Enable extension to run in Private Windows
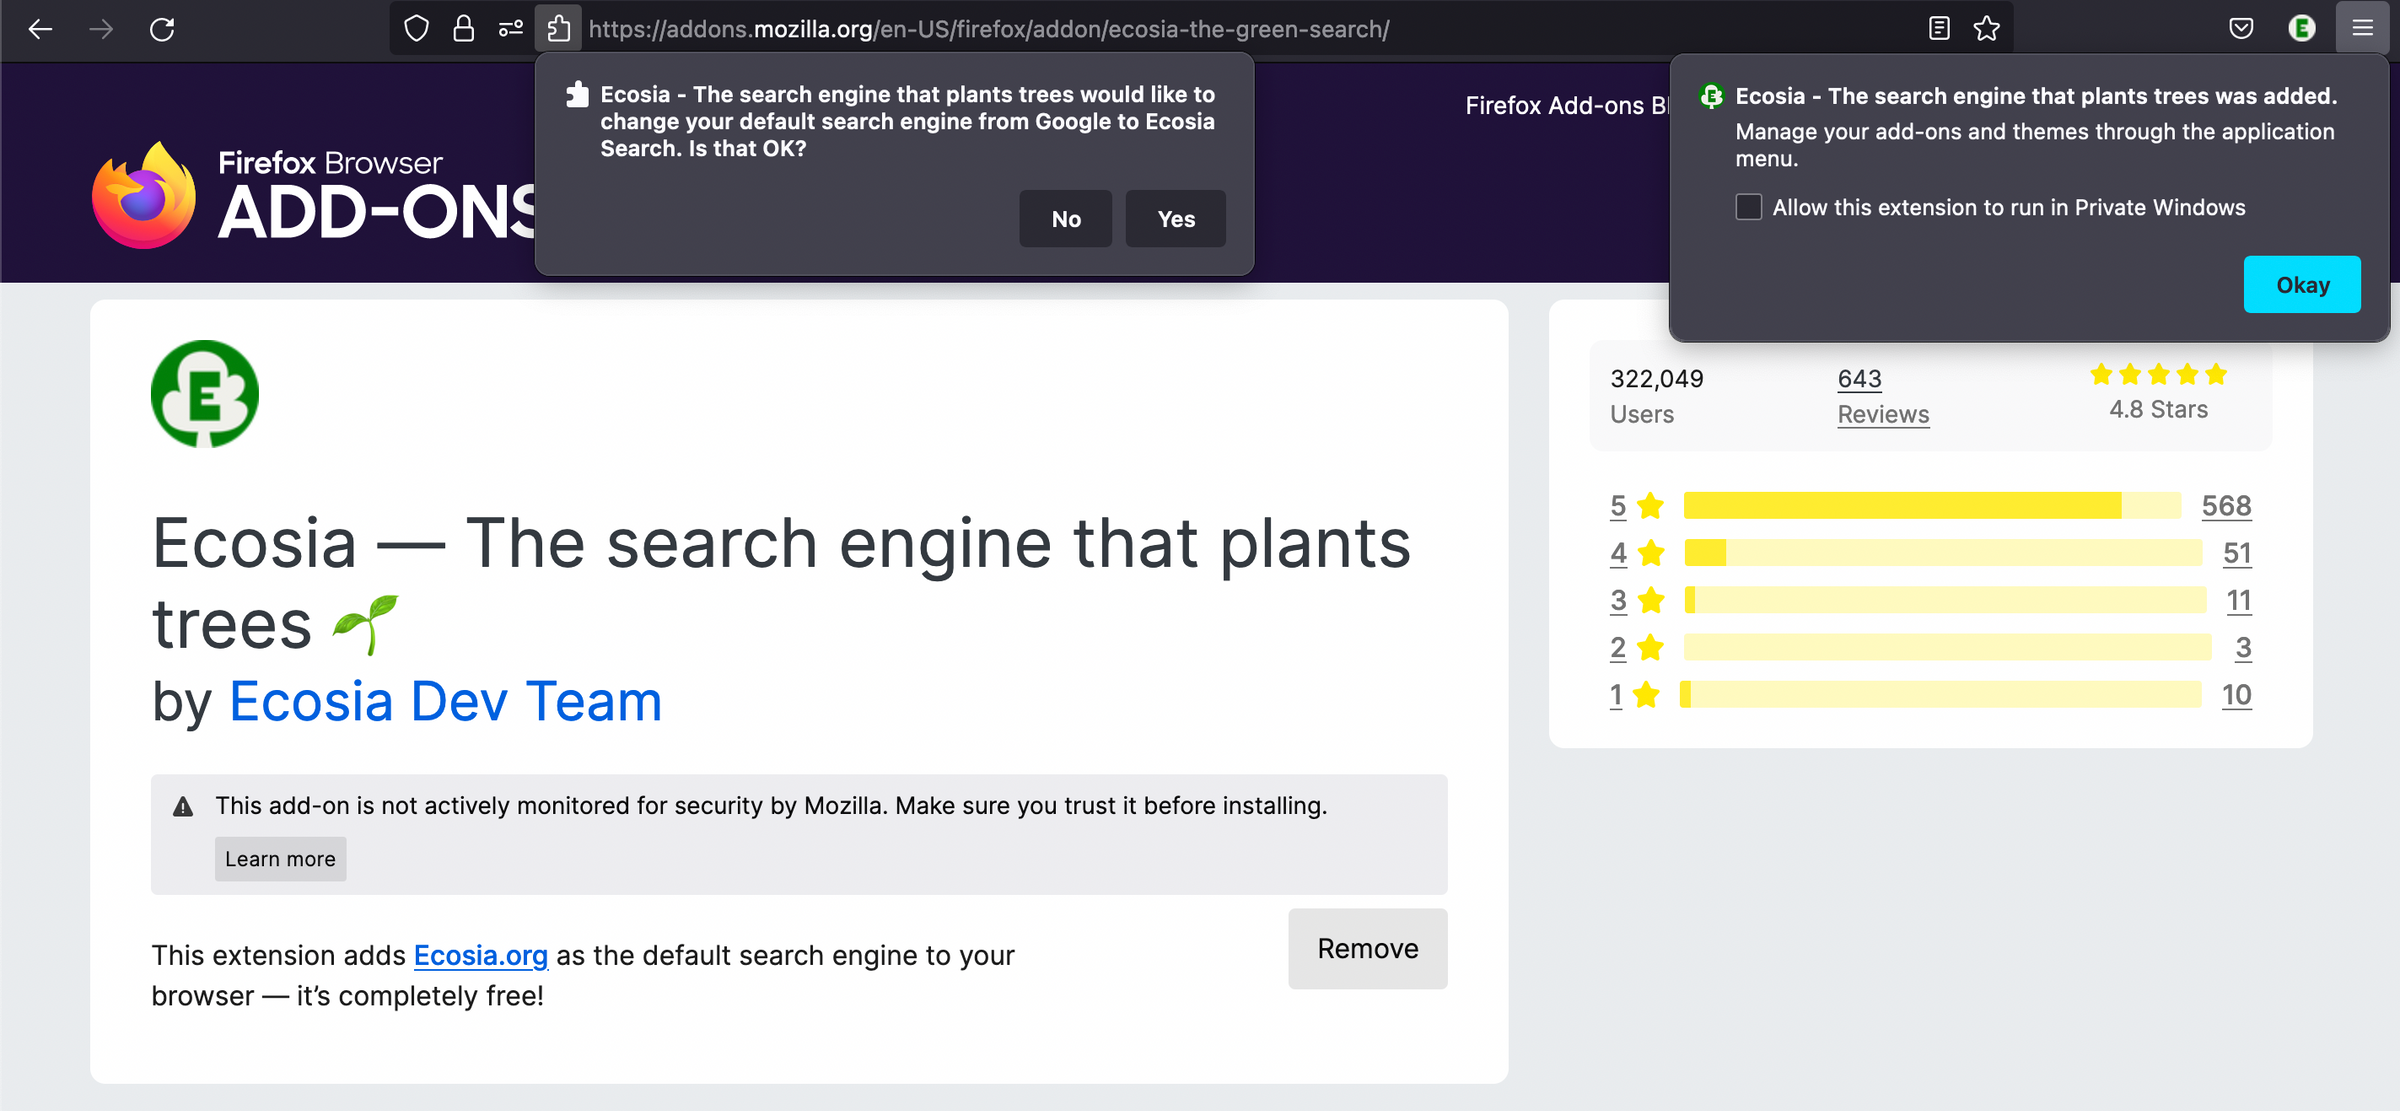 1748,207
